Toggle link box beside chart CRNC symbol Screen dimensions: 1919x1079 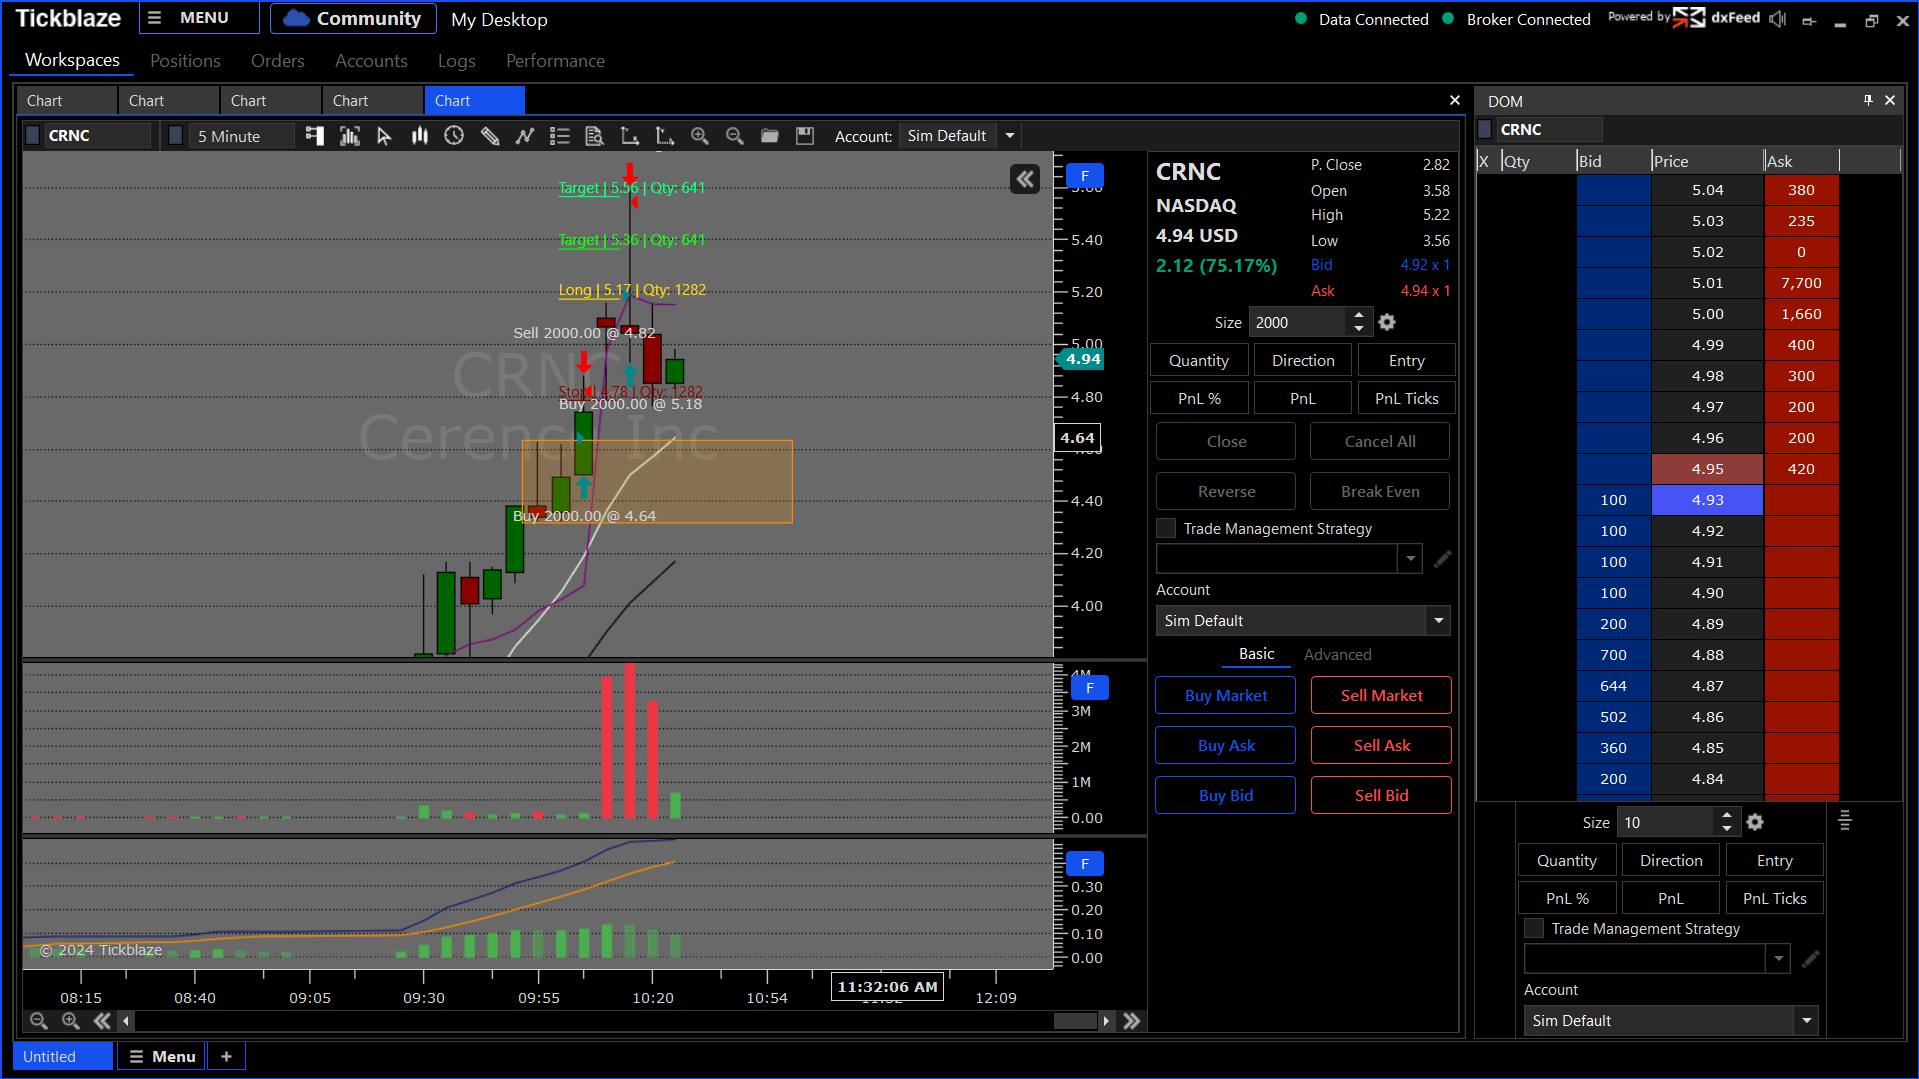[x=32, y=135]
